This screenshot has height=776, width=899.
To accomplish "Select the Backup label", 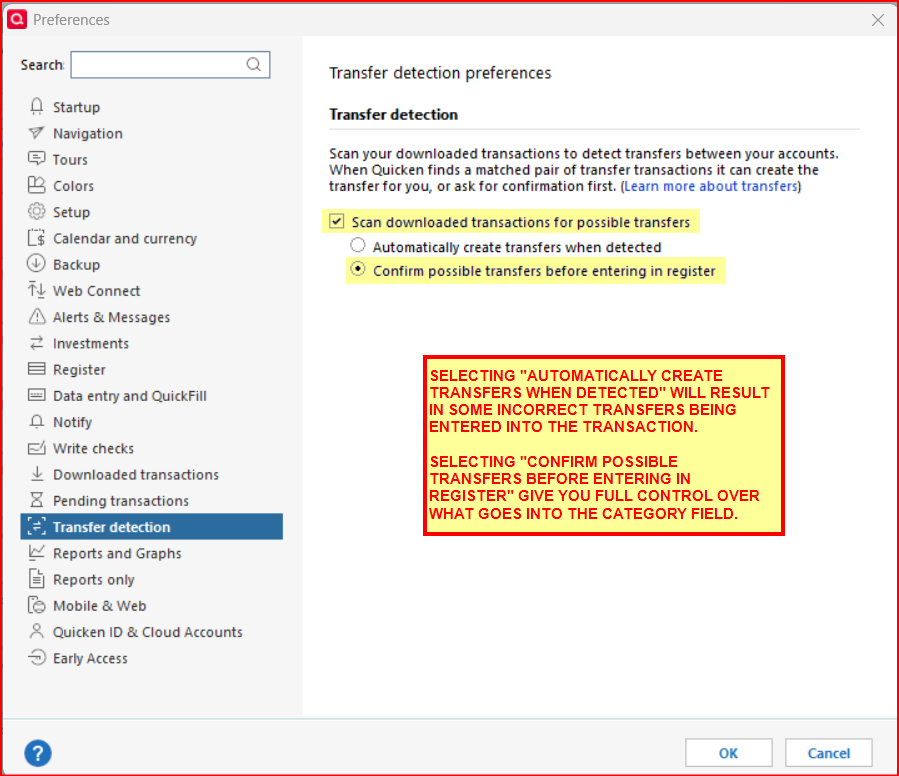I will [x=76, y=264].
